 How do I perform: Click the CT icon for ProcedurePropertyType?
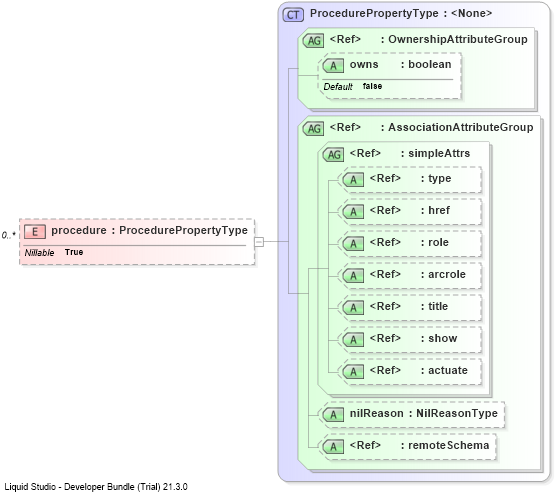(293, 15)
